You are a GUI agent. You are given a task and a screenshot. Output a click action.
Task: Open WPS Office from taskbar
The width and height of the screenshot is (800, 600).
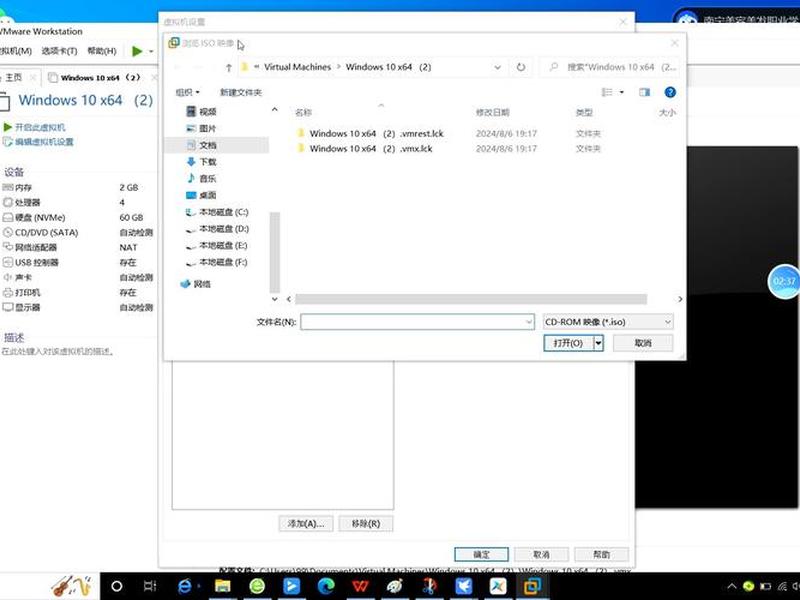(360, 586)
